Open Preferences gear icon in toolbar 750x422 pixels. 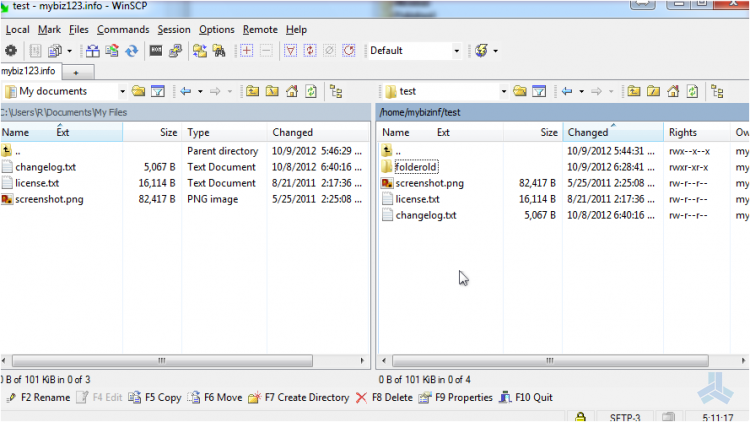(11, 51)
